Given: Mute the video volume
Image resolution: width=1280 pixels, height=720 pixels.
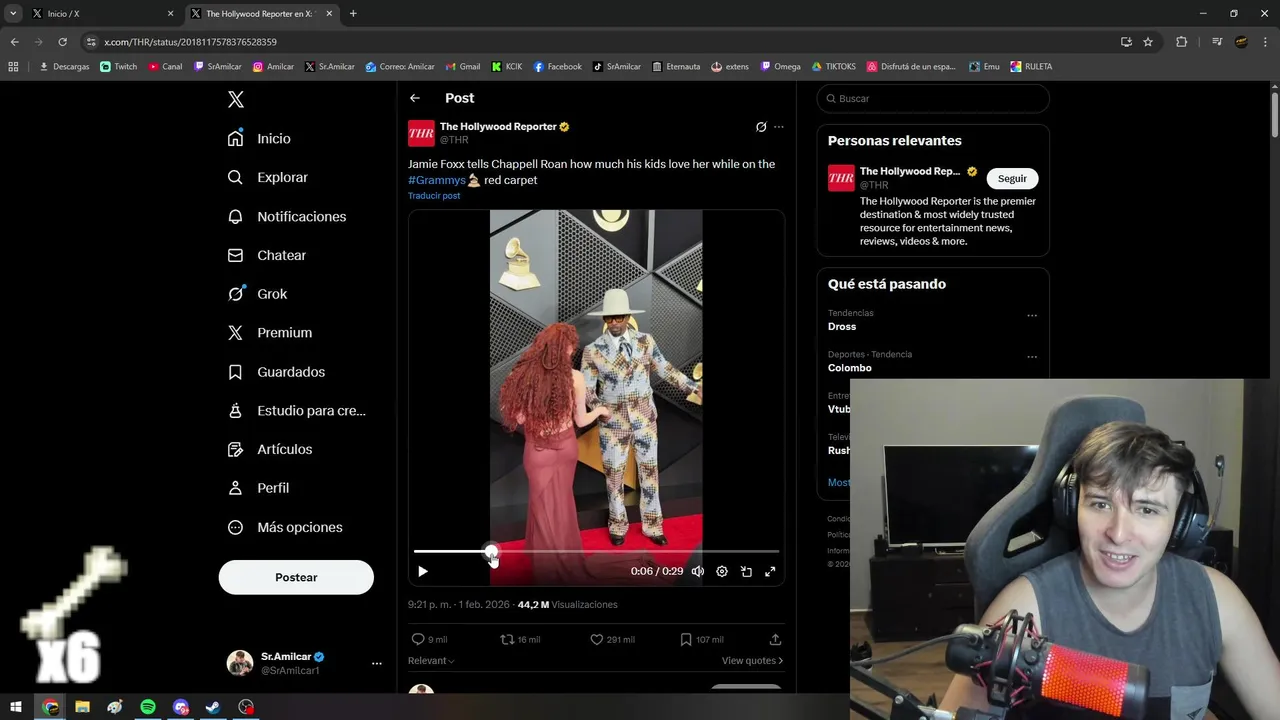Looking at the screenshot, I should (698, 571).
